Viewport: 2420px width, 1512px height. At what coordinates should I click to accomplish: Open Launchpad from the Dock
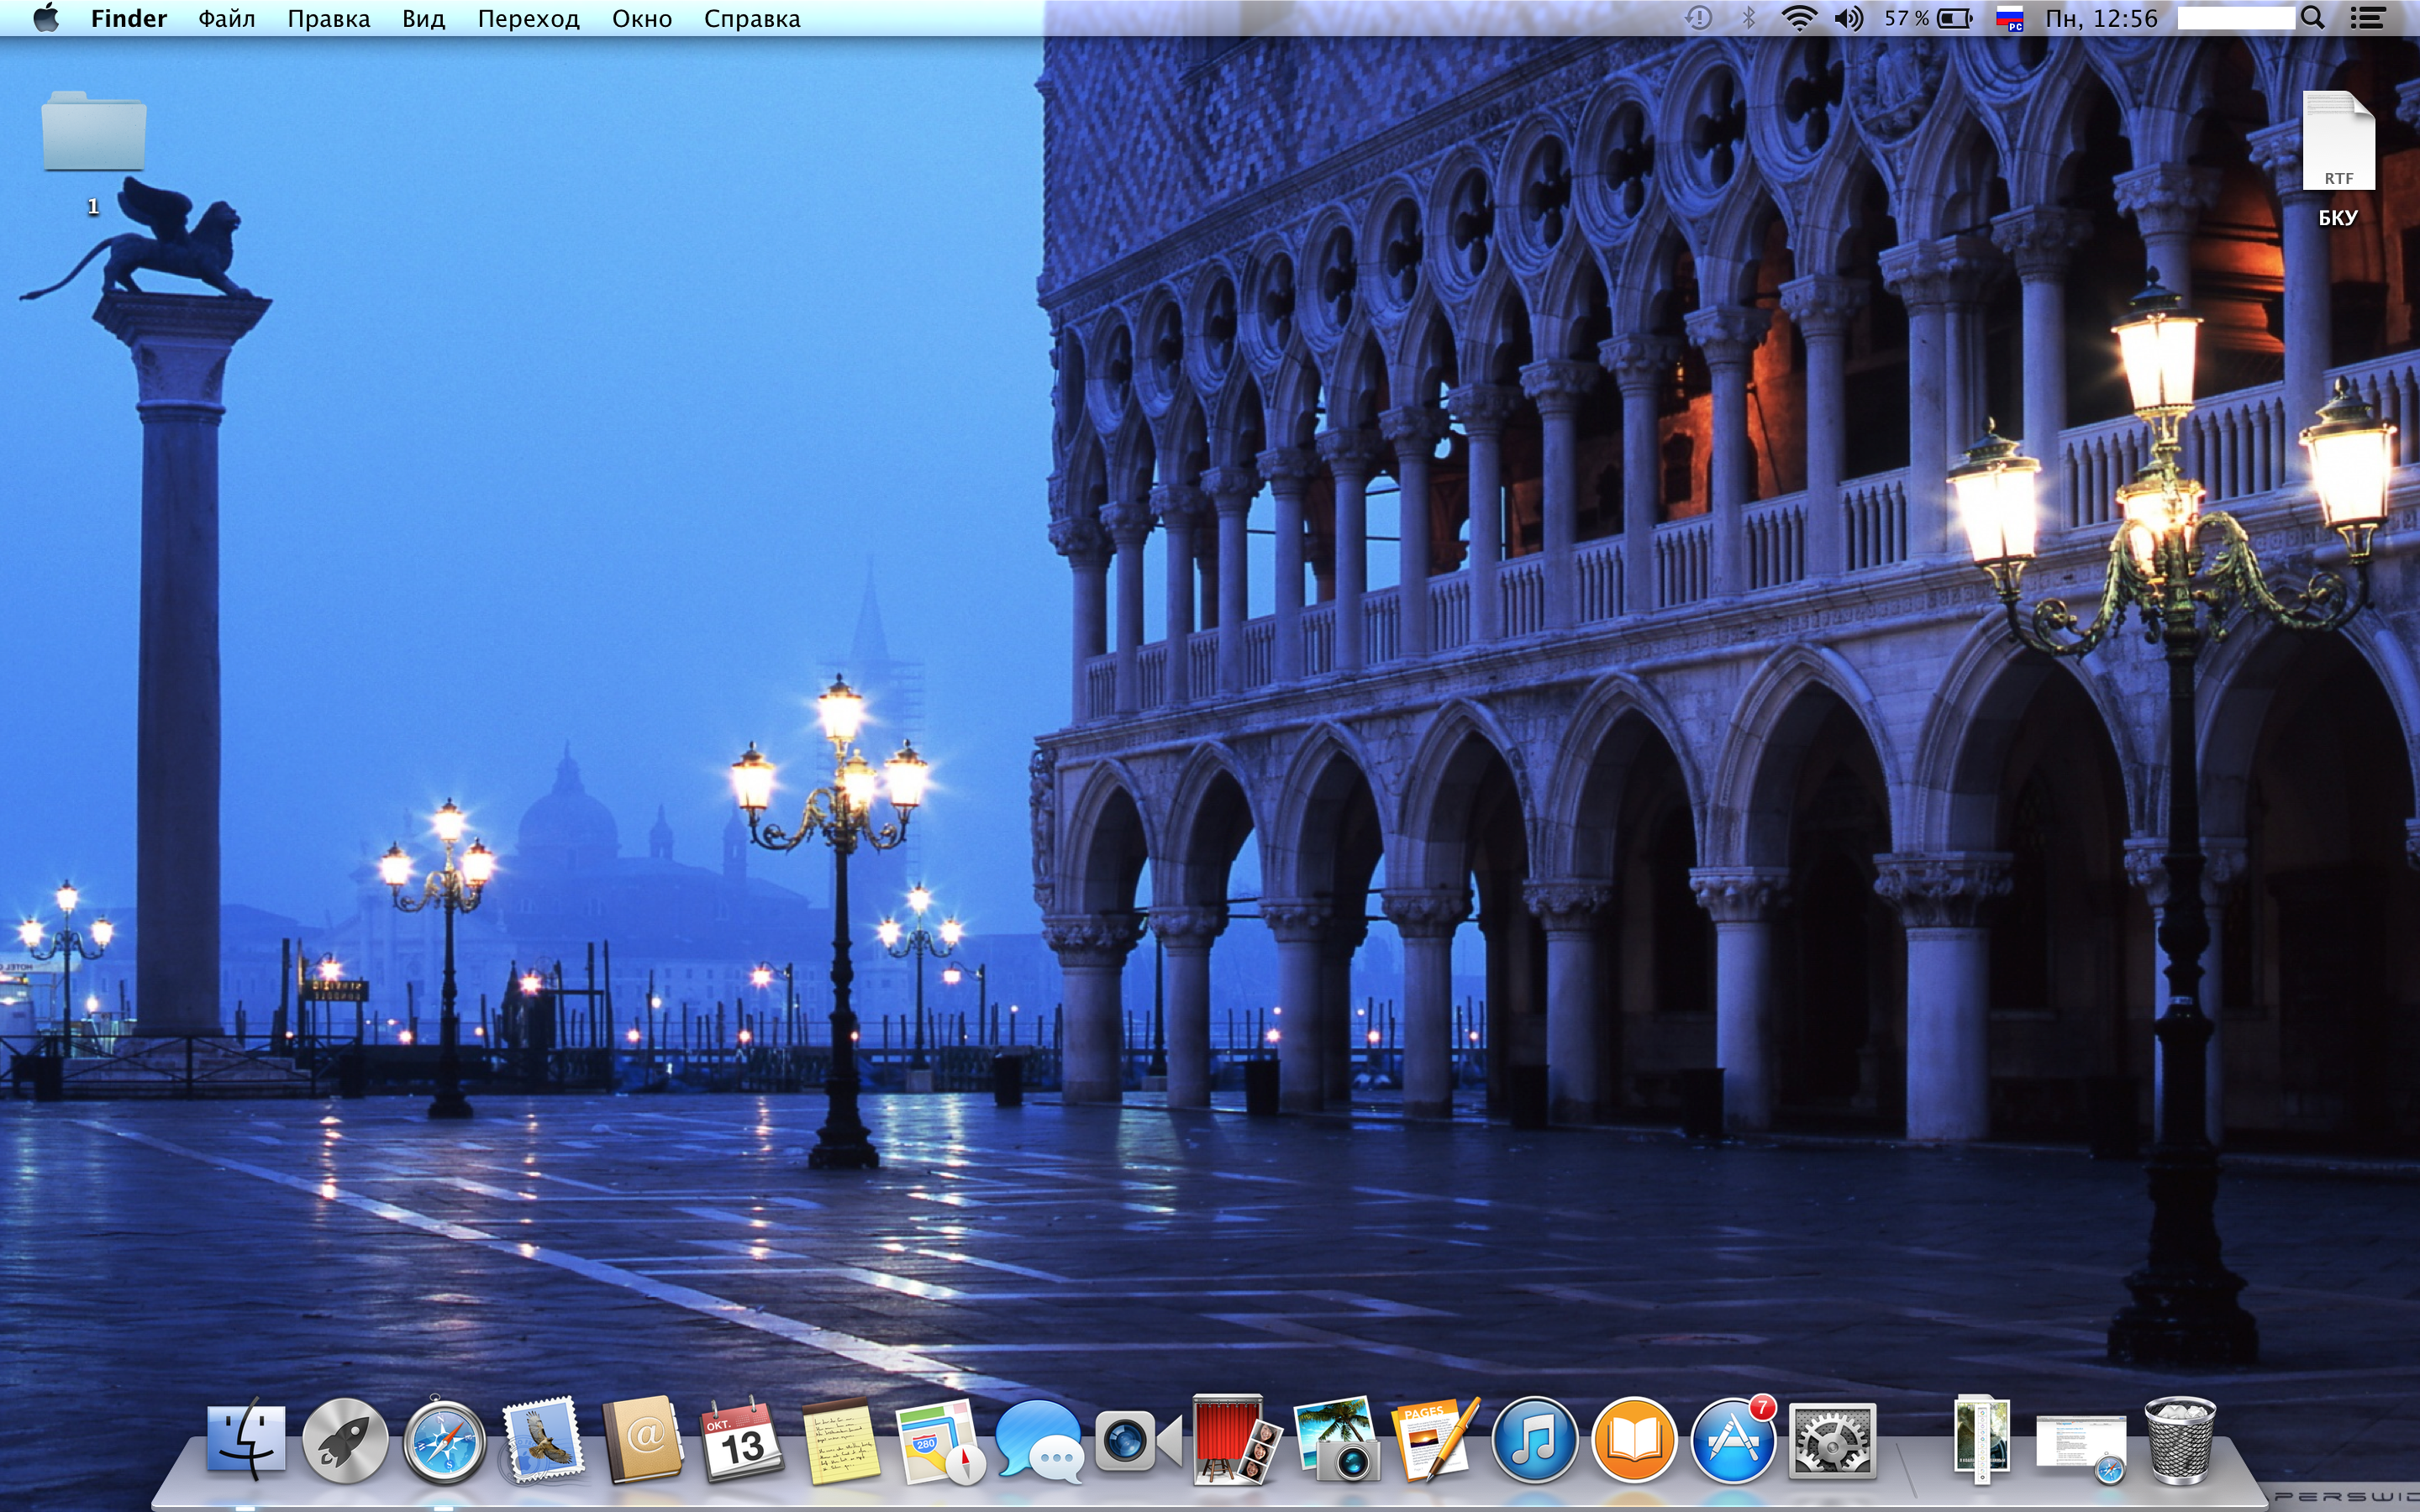click(345, 1441)
